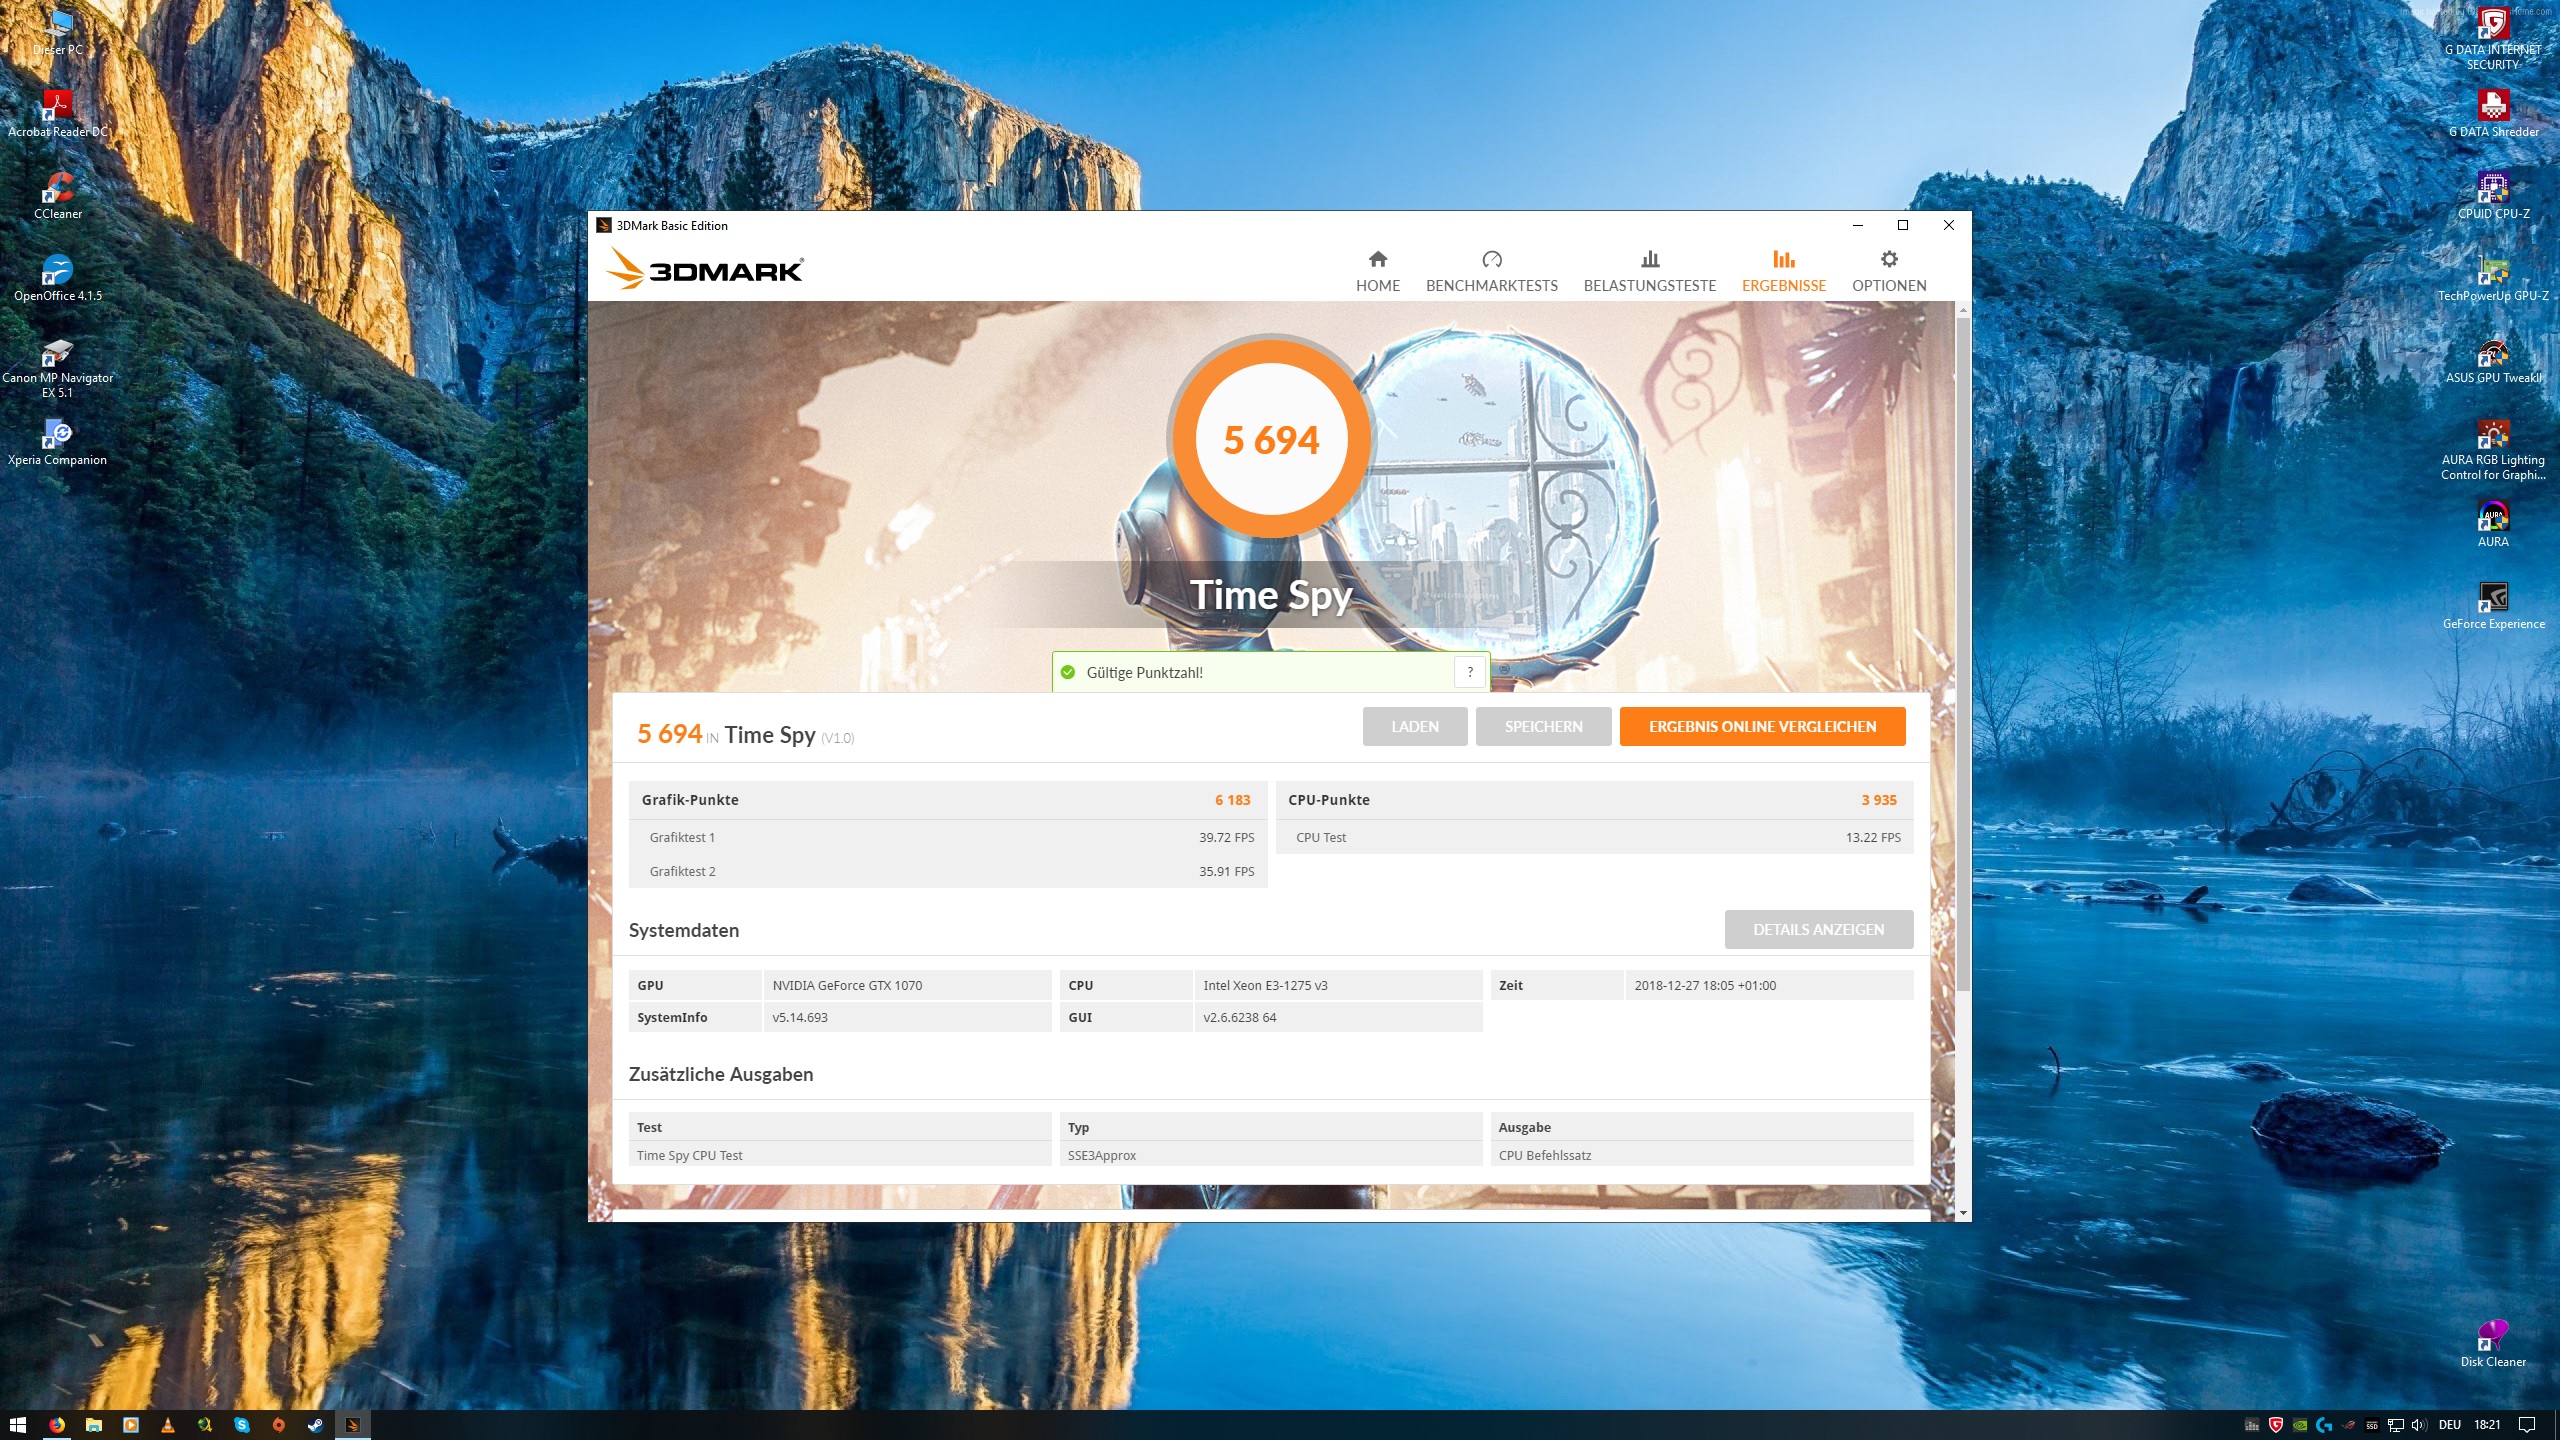Open ASUS GPU TweakII desktop shortcut
Image resolution: width=2560 pixels, height=1440 pixels.
point(2493,359)
